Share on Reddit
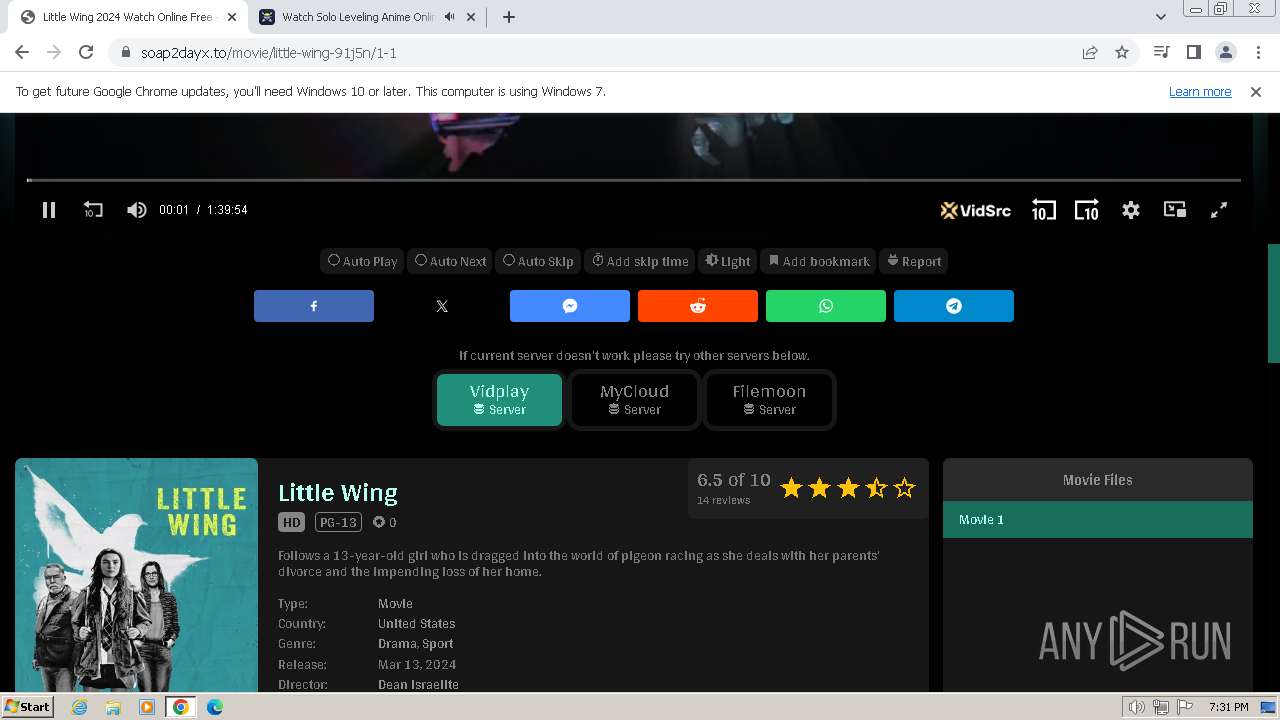Screen dimensions: 1280x720 click(x=698, y=306)
